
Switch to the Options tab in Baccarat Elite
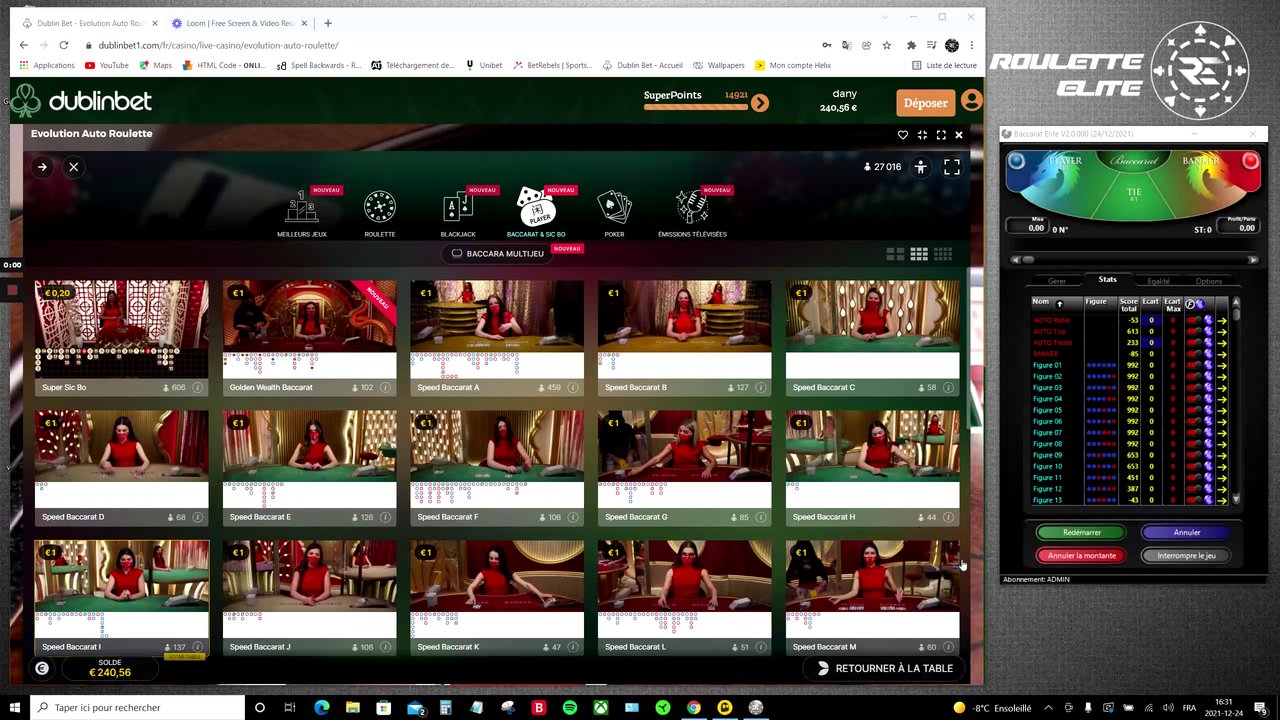point(1208,281)
